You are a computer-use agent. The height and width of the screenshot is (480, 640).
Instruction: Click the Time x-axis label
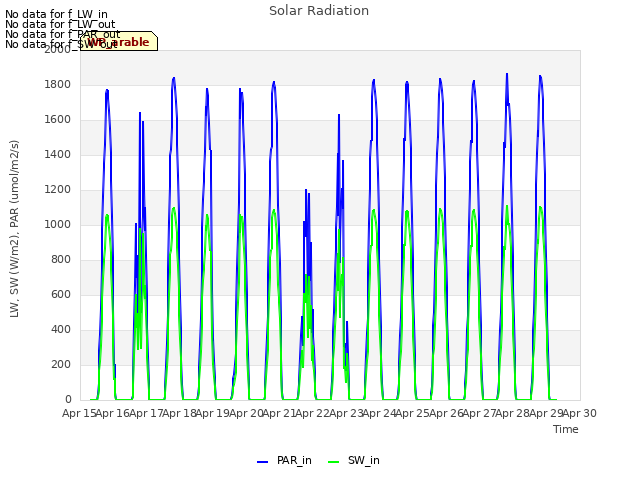click(566, 429)
